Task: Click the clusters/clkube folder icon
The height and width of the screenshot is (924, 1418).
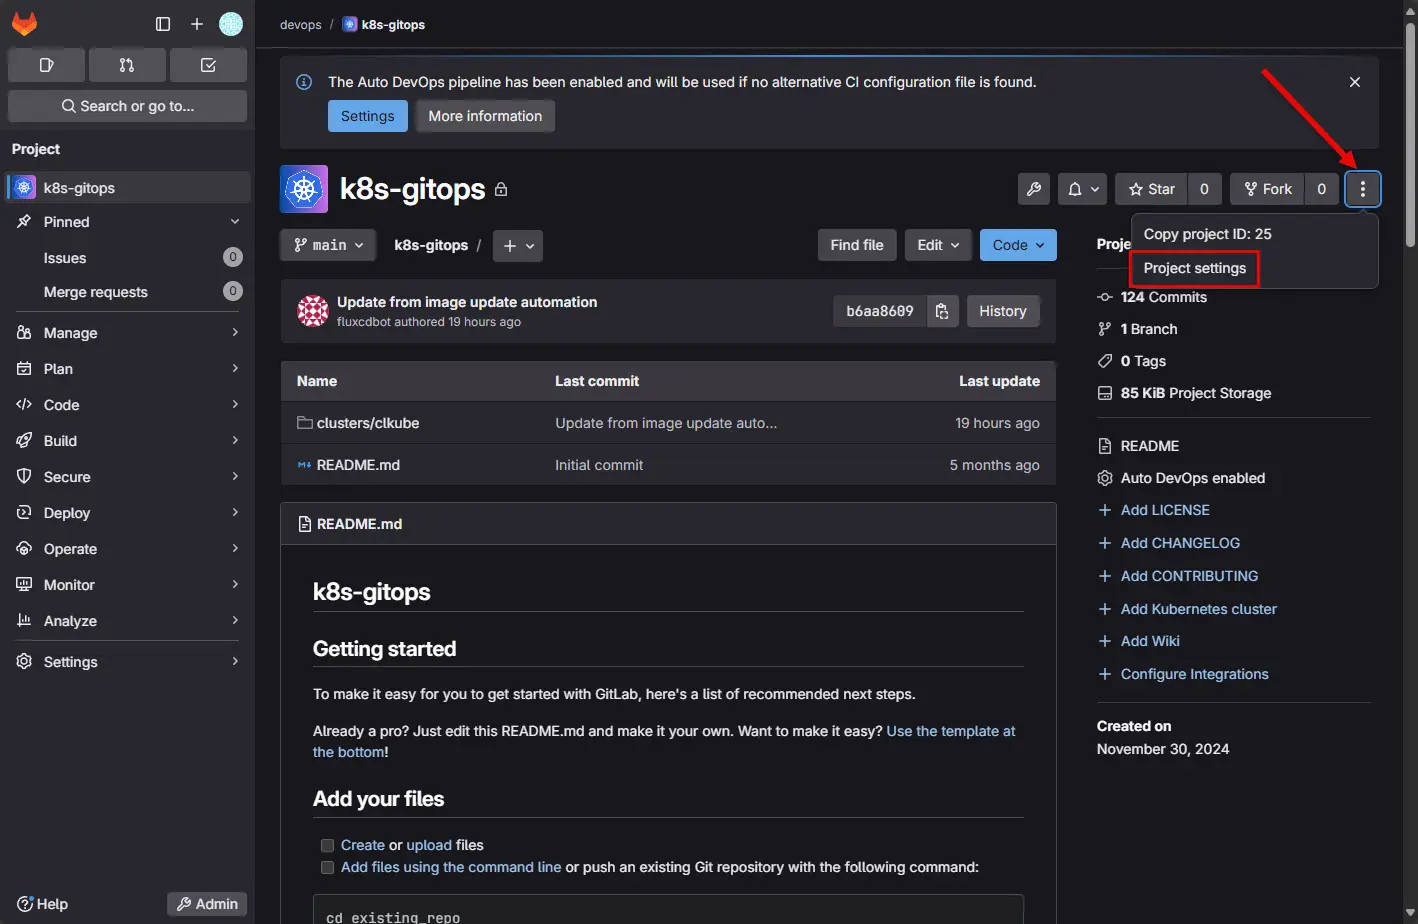Action: point(304,423)
